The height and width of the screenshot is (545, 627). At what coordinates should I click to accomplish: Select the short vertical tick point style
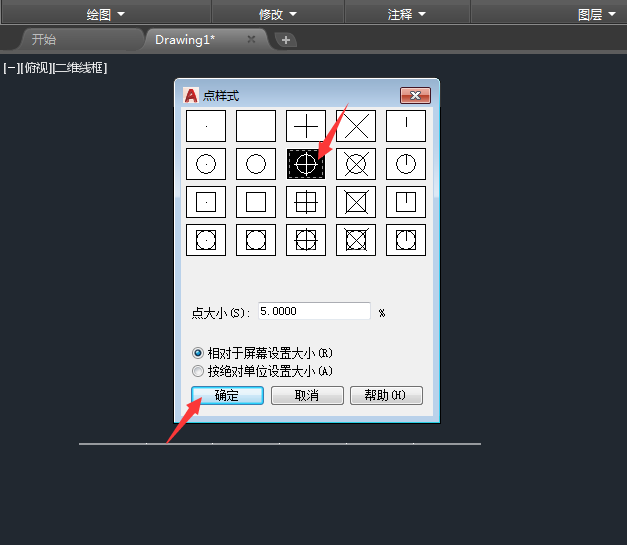(x=406, y=126)
